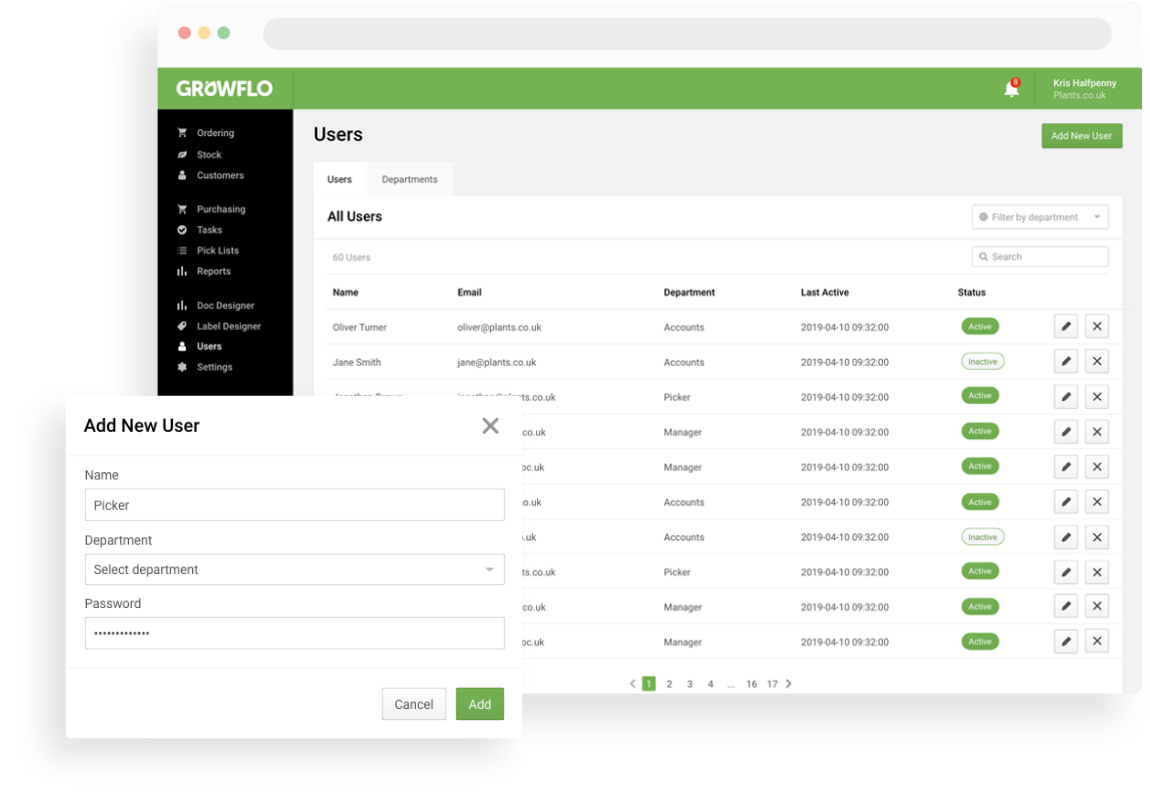The height and width of the screenshot is (805, 1150).
Task: Edit Oliver Turner with the pencil icon
Action: (1066, 326)
